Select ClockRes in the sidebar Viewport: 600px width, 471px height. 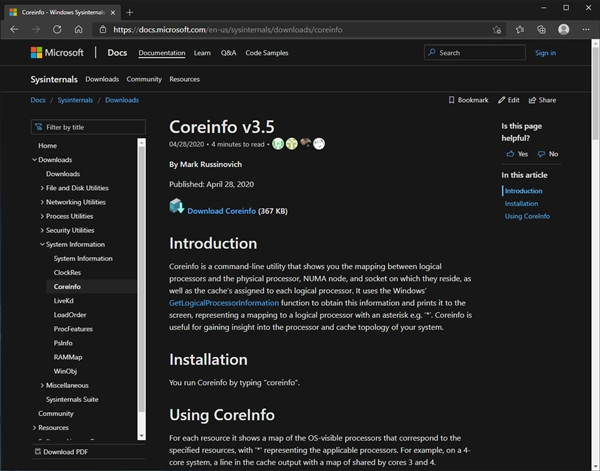coord(67,272)
